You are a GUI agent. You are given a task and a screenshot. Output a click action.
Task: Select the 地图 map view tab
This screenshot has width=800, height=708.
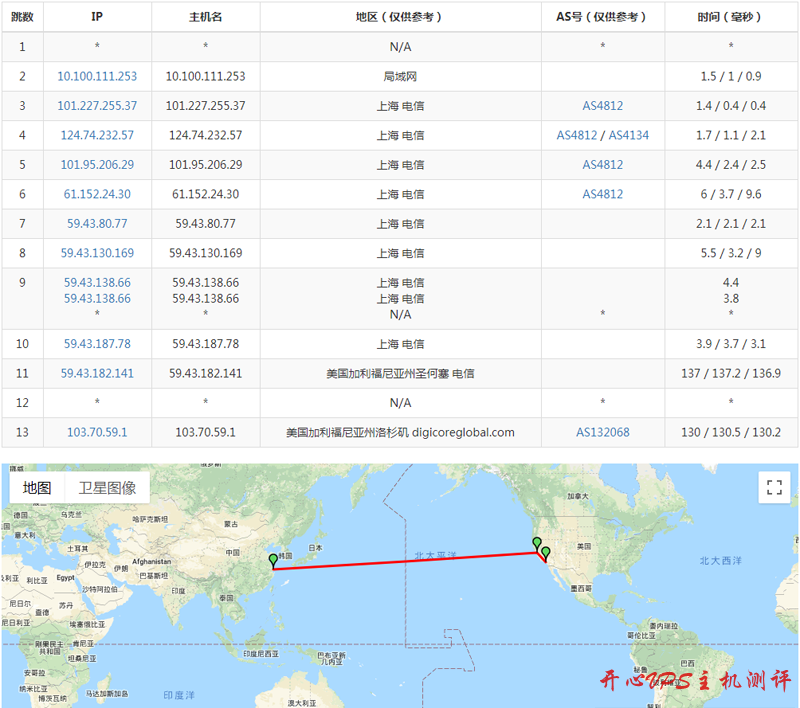click(37, 488)
